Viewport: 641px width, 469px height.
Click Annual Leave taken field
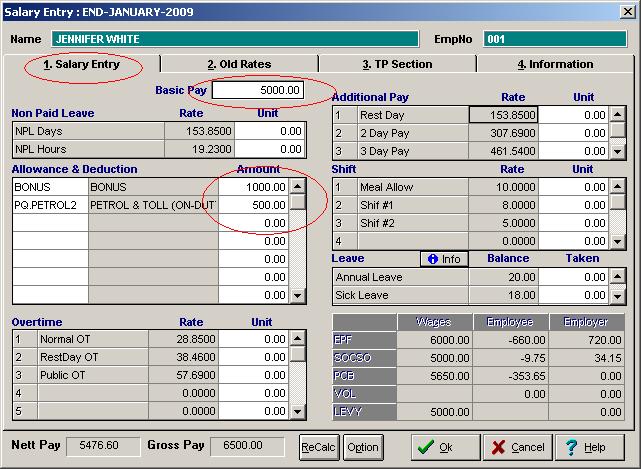click(x=574, y=277)
